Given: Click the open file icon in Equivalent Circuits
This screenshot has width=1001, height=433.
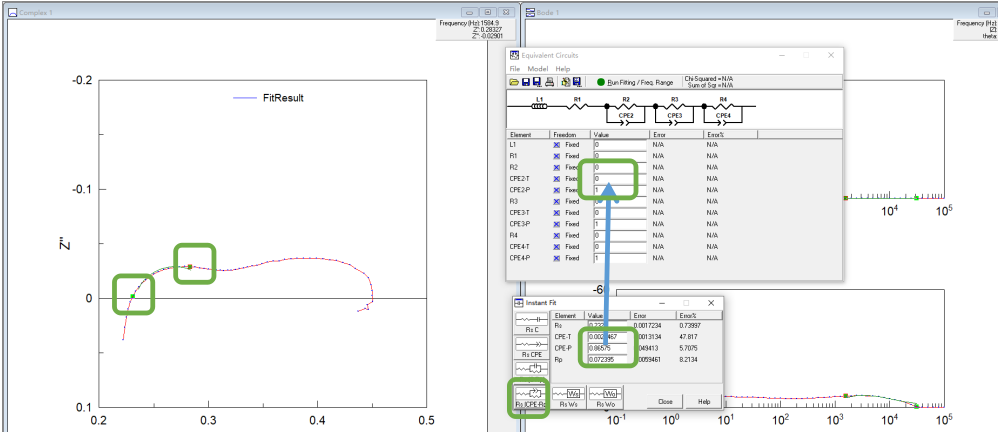Looking at the screenshot, I should [514, 82].
